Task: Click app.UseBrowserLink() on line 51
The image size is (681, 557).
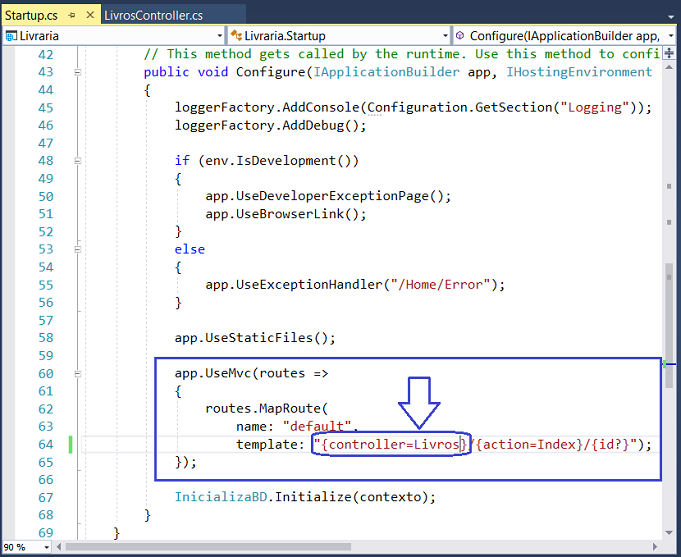Action: point(285,214)
